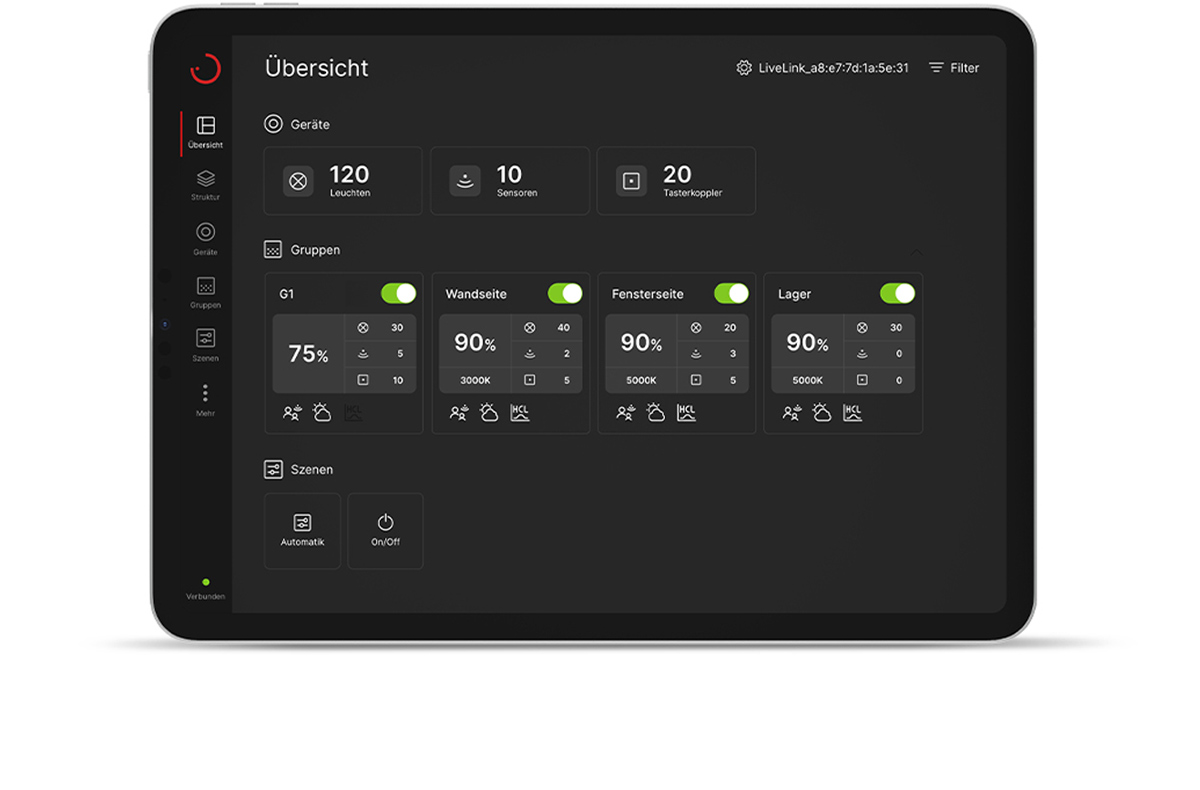Click the HCL icon in Lager group
Viewport: 1200px width, 790px height.
(852, 413)
